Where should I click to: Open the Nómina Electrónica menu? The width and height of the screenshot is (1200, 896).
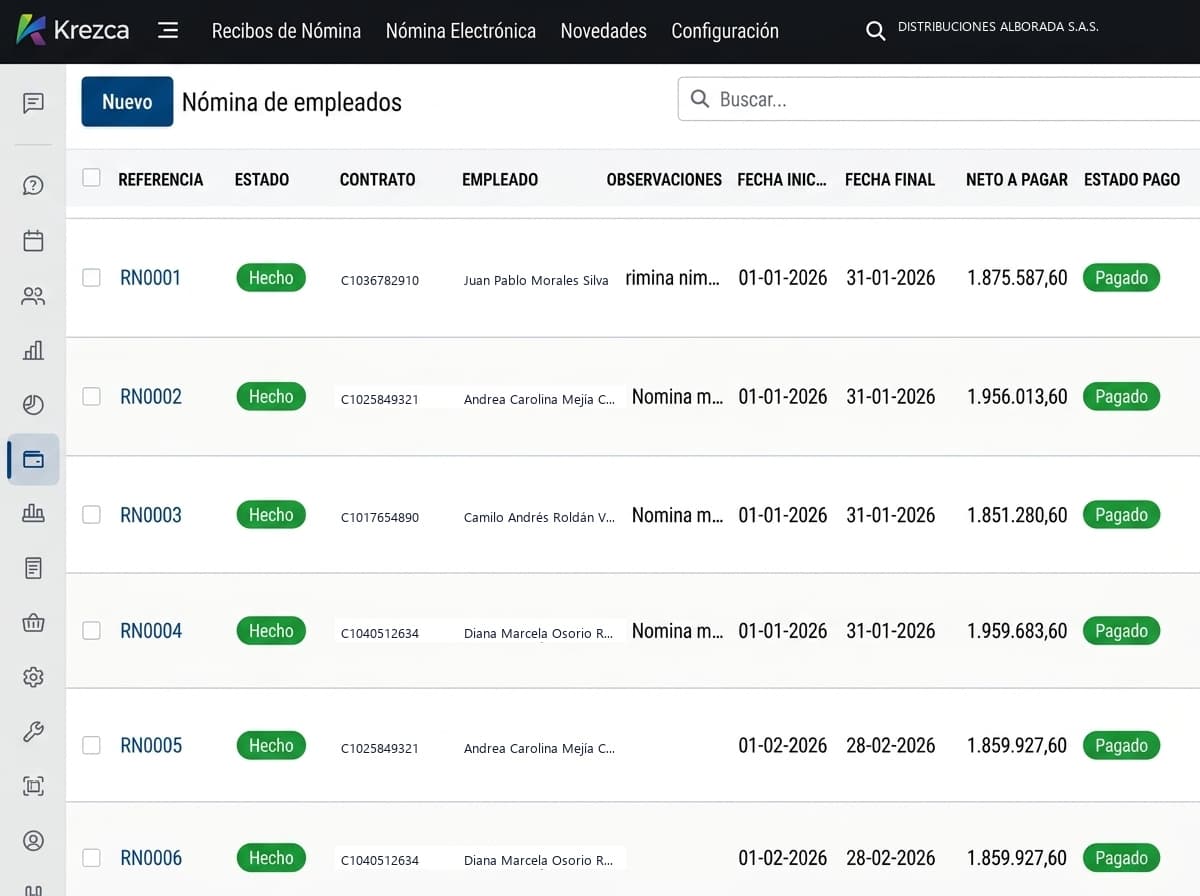coord(461,31)
